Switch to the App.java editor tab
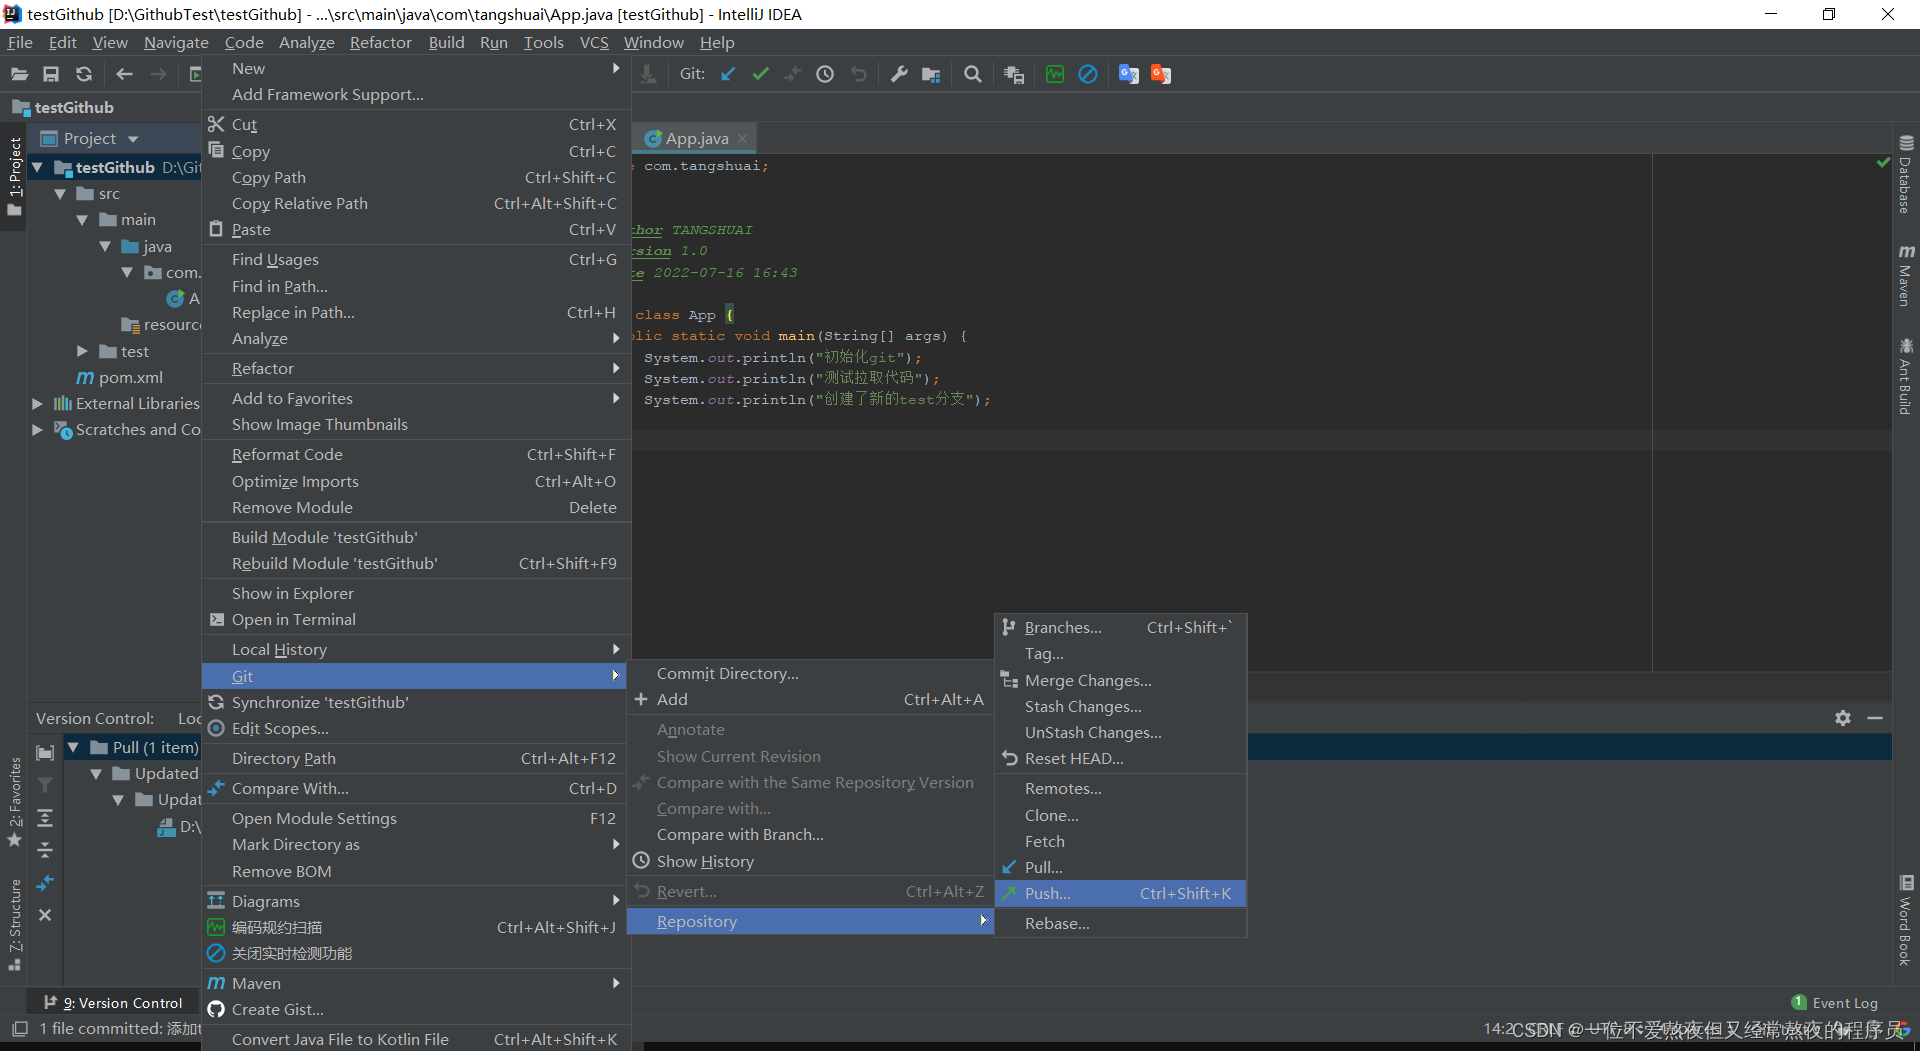This screenshot has height=1051, width=1920. click(x=696, y=139)
